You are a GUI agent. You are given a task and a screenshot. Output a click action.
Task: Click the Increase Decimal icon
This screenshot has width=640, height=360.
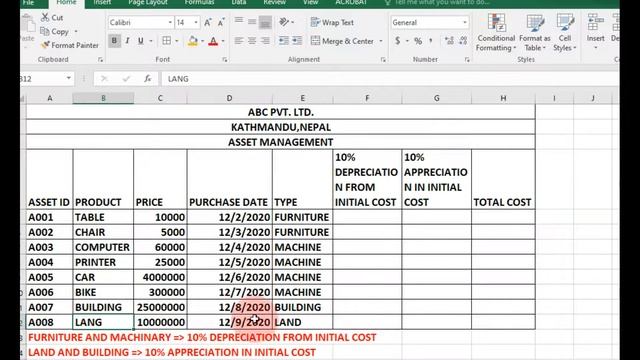449,40
